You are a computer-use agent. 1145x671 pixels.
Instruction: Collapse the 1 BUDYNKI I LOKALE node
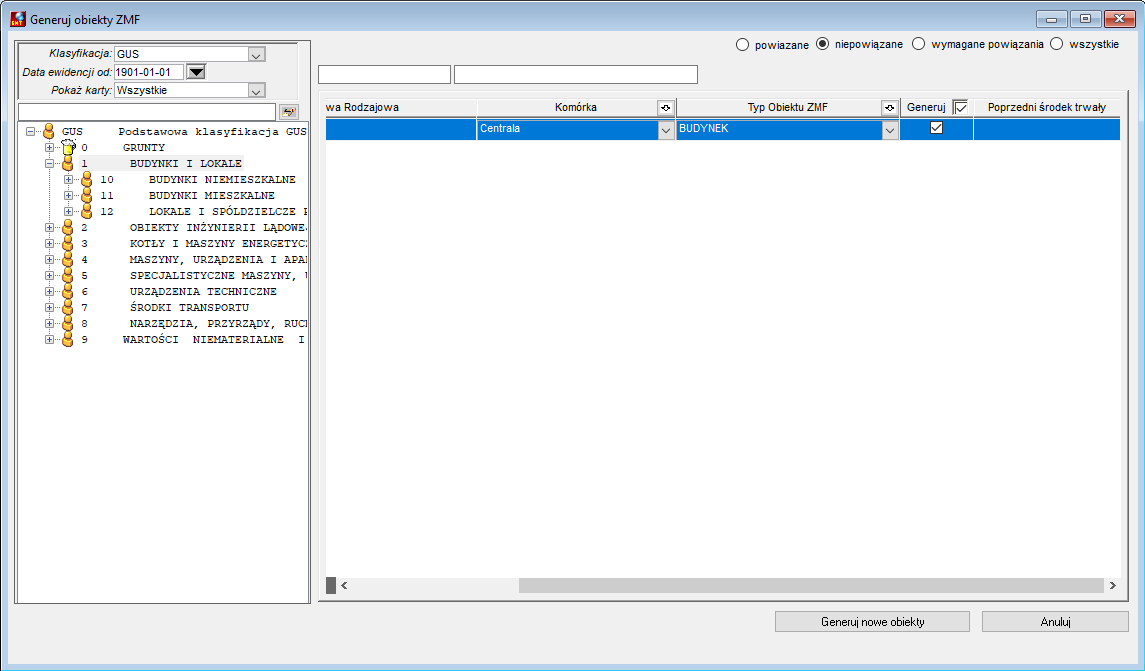click(x=49, y=164)
